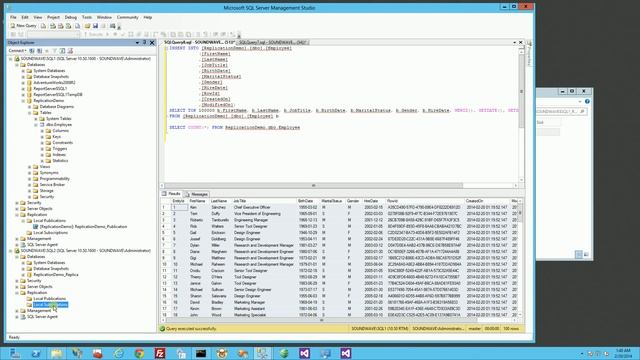
Task: Click the Disconnect icon in Object Explorer
Action: tap(40, 51)
